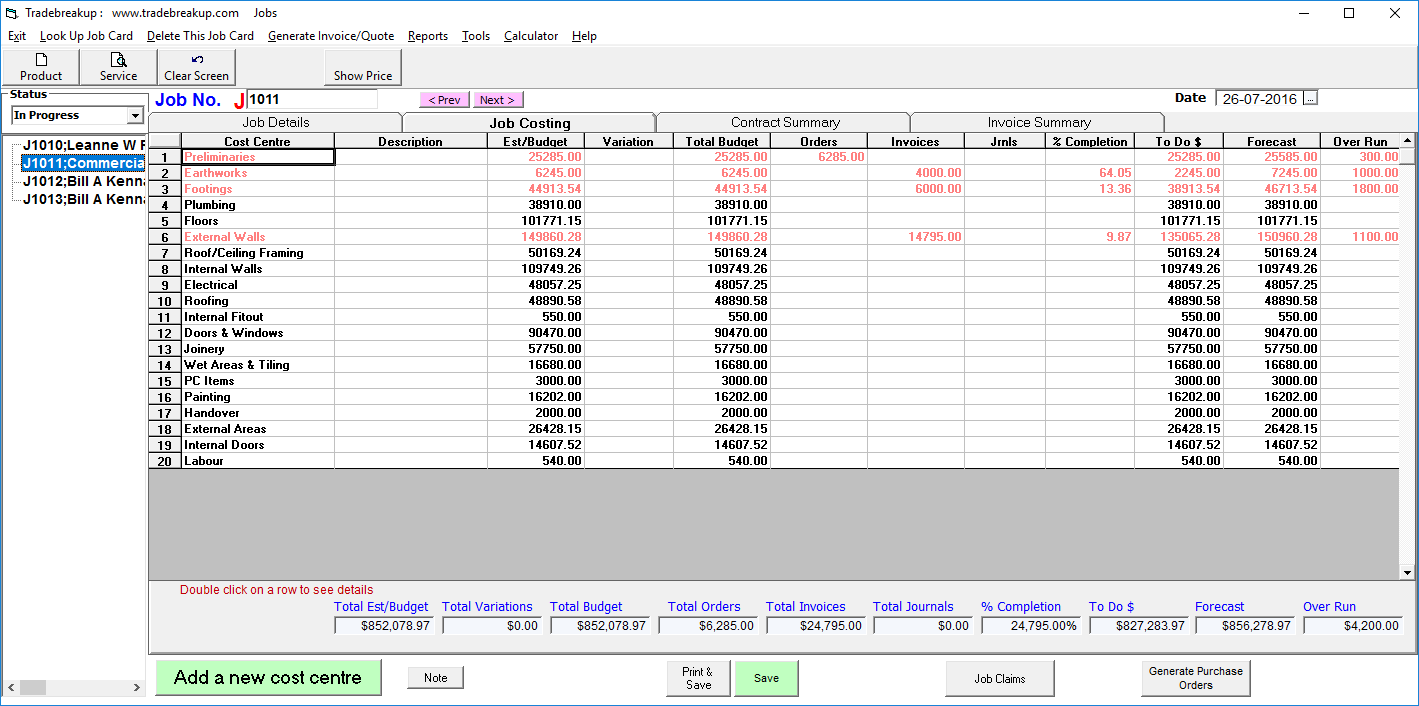
Task: Open the Reports menu
Action: (x=427, y=36)
